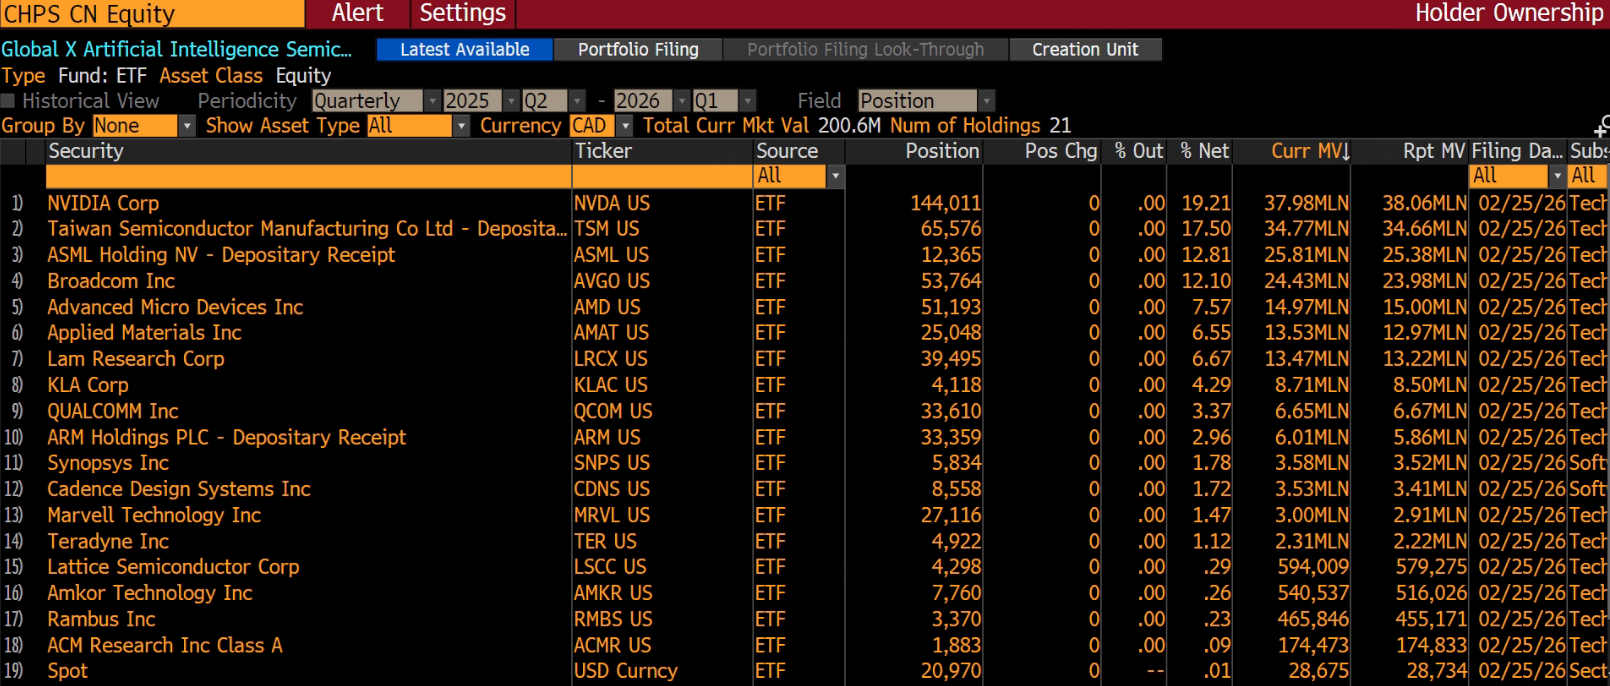Enable the Historical View checkbox
1610x686 pixels.
[8, 101]
